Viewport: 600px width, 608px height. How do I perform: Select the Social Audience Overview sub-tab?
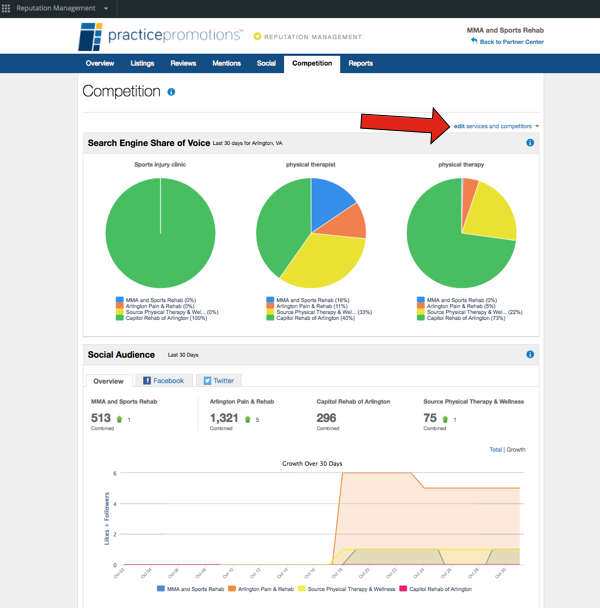pyautogui.click(x=109, y=381)
